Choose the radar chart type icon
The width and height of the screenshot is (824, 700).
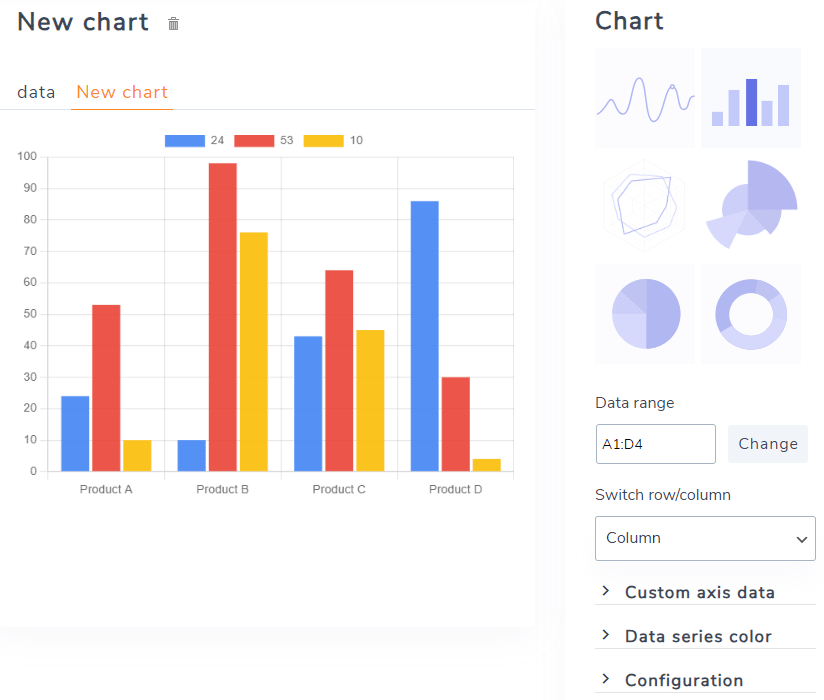[x=645, y=206]
